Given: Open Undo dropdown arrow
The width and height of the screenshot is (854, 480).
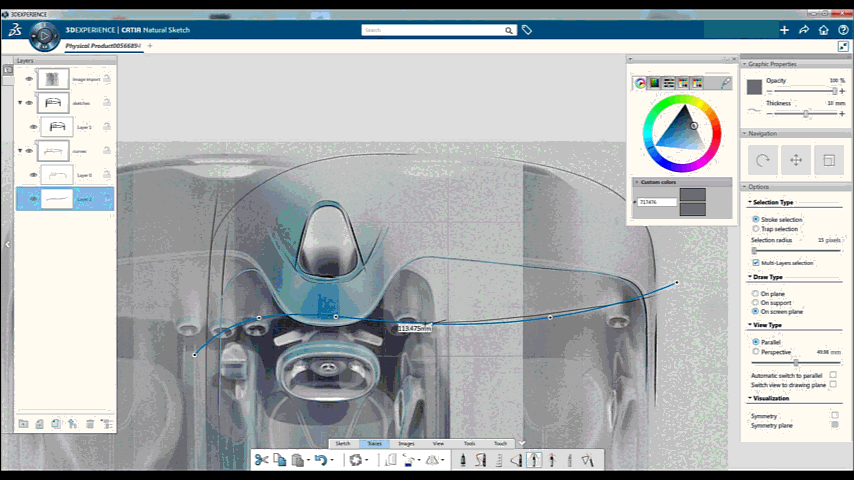Looking at the screenshot, I should (332, 460).
